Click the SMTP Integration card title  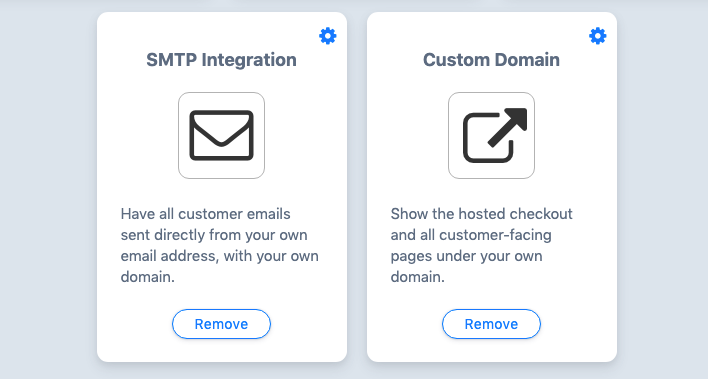pos(221,60)
